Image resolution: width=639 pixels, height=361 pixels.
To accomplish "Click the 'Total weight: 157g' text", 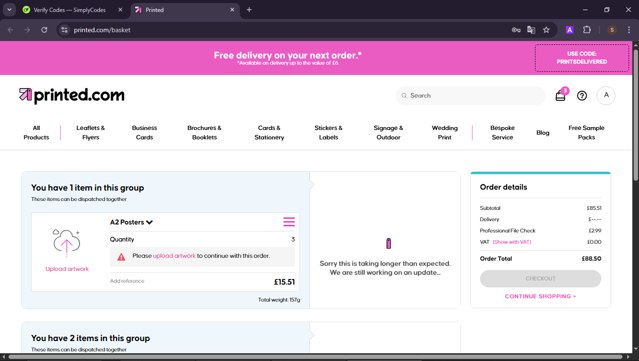I will tap(279, 300).
